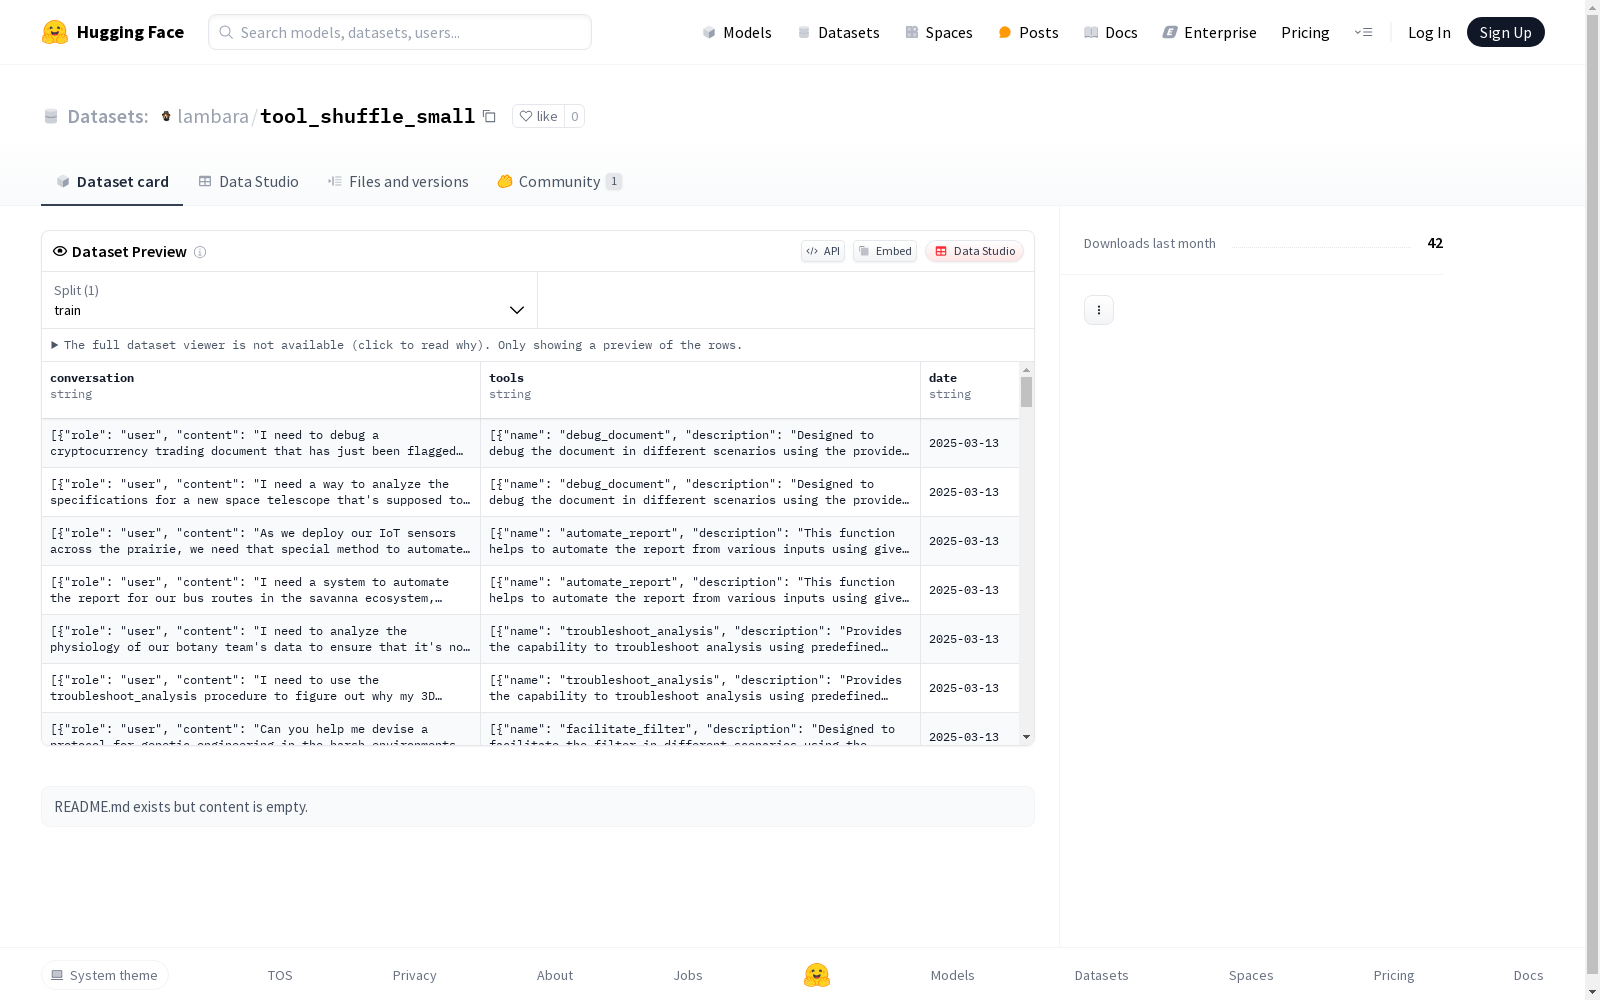Open Pricing in top navigation
Image resolution: width=1600 pixels, height=1000 pixels.
[1305, 32]
